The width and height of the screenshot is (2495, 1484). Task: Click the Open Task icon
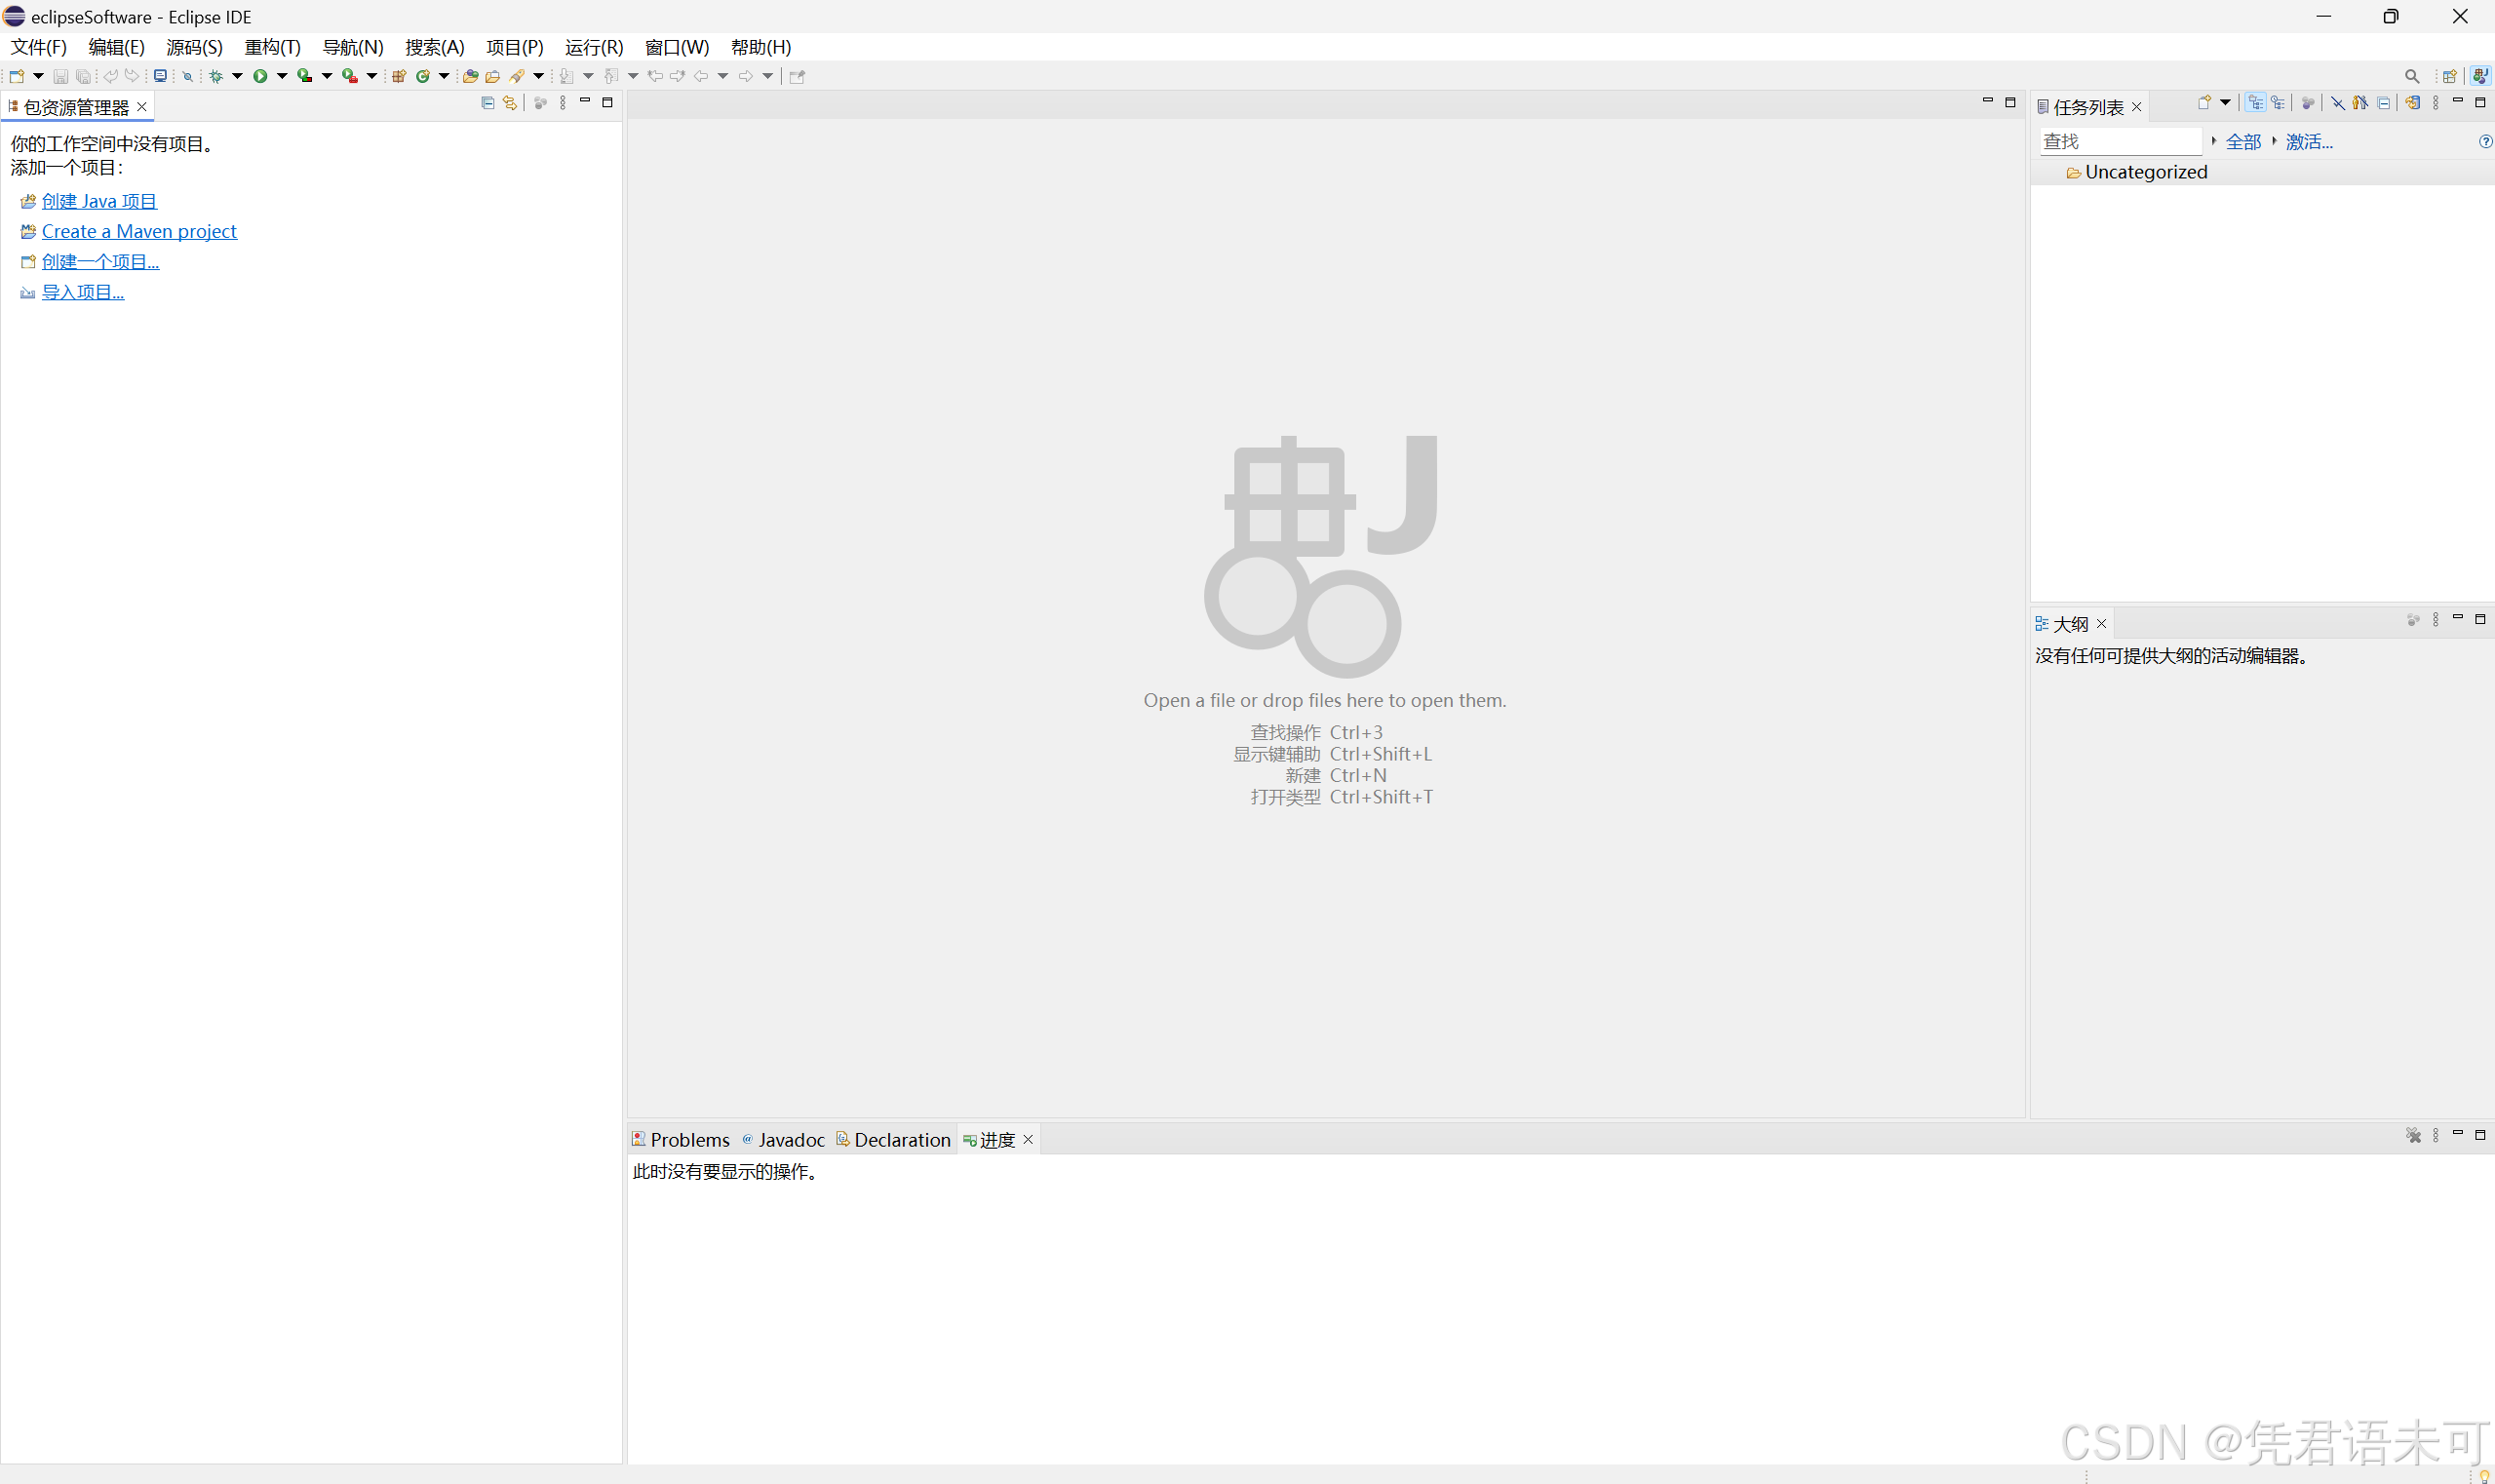coord(493,76)
